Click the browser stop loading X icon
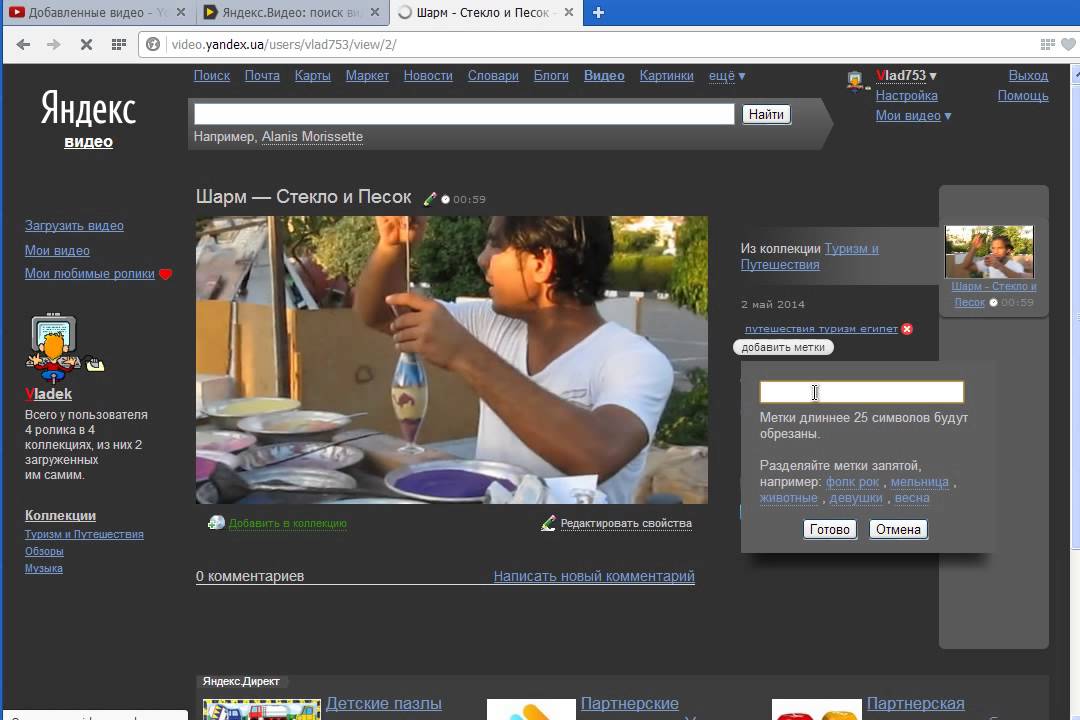Screen dimensions: 1080x720 pyautogui.click(x=86, y=44)
